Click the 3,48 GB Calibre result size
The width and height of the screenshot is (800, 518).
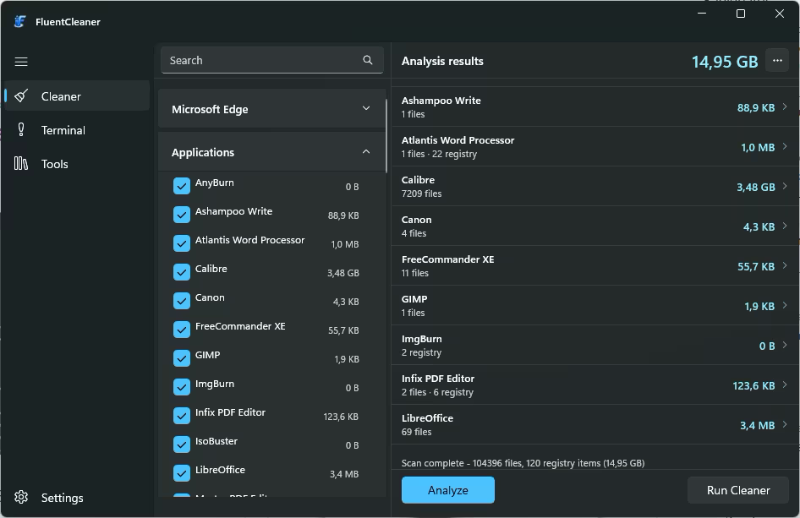[756, 187]
